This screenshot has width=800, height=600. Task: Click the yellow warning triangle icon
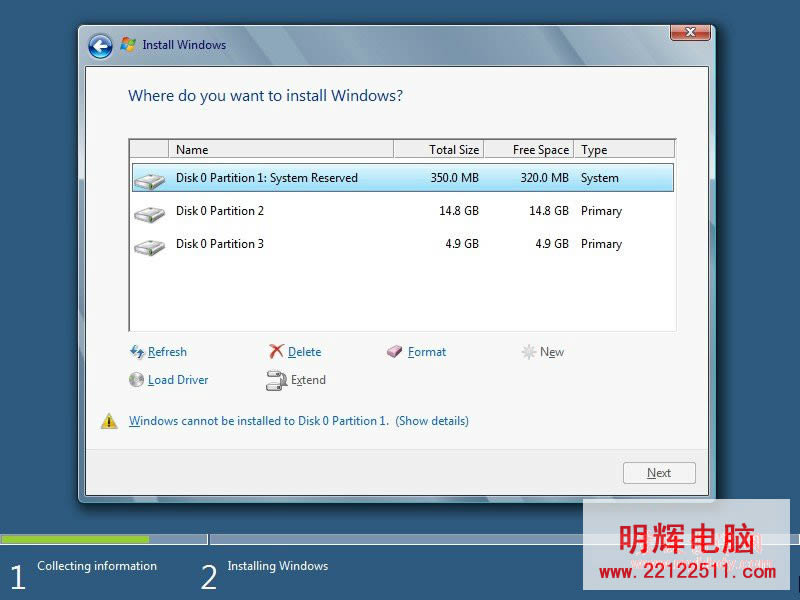109,421
